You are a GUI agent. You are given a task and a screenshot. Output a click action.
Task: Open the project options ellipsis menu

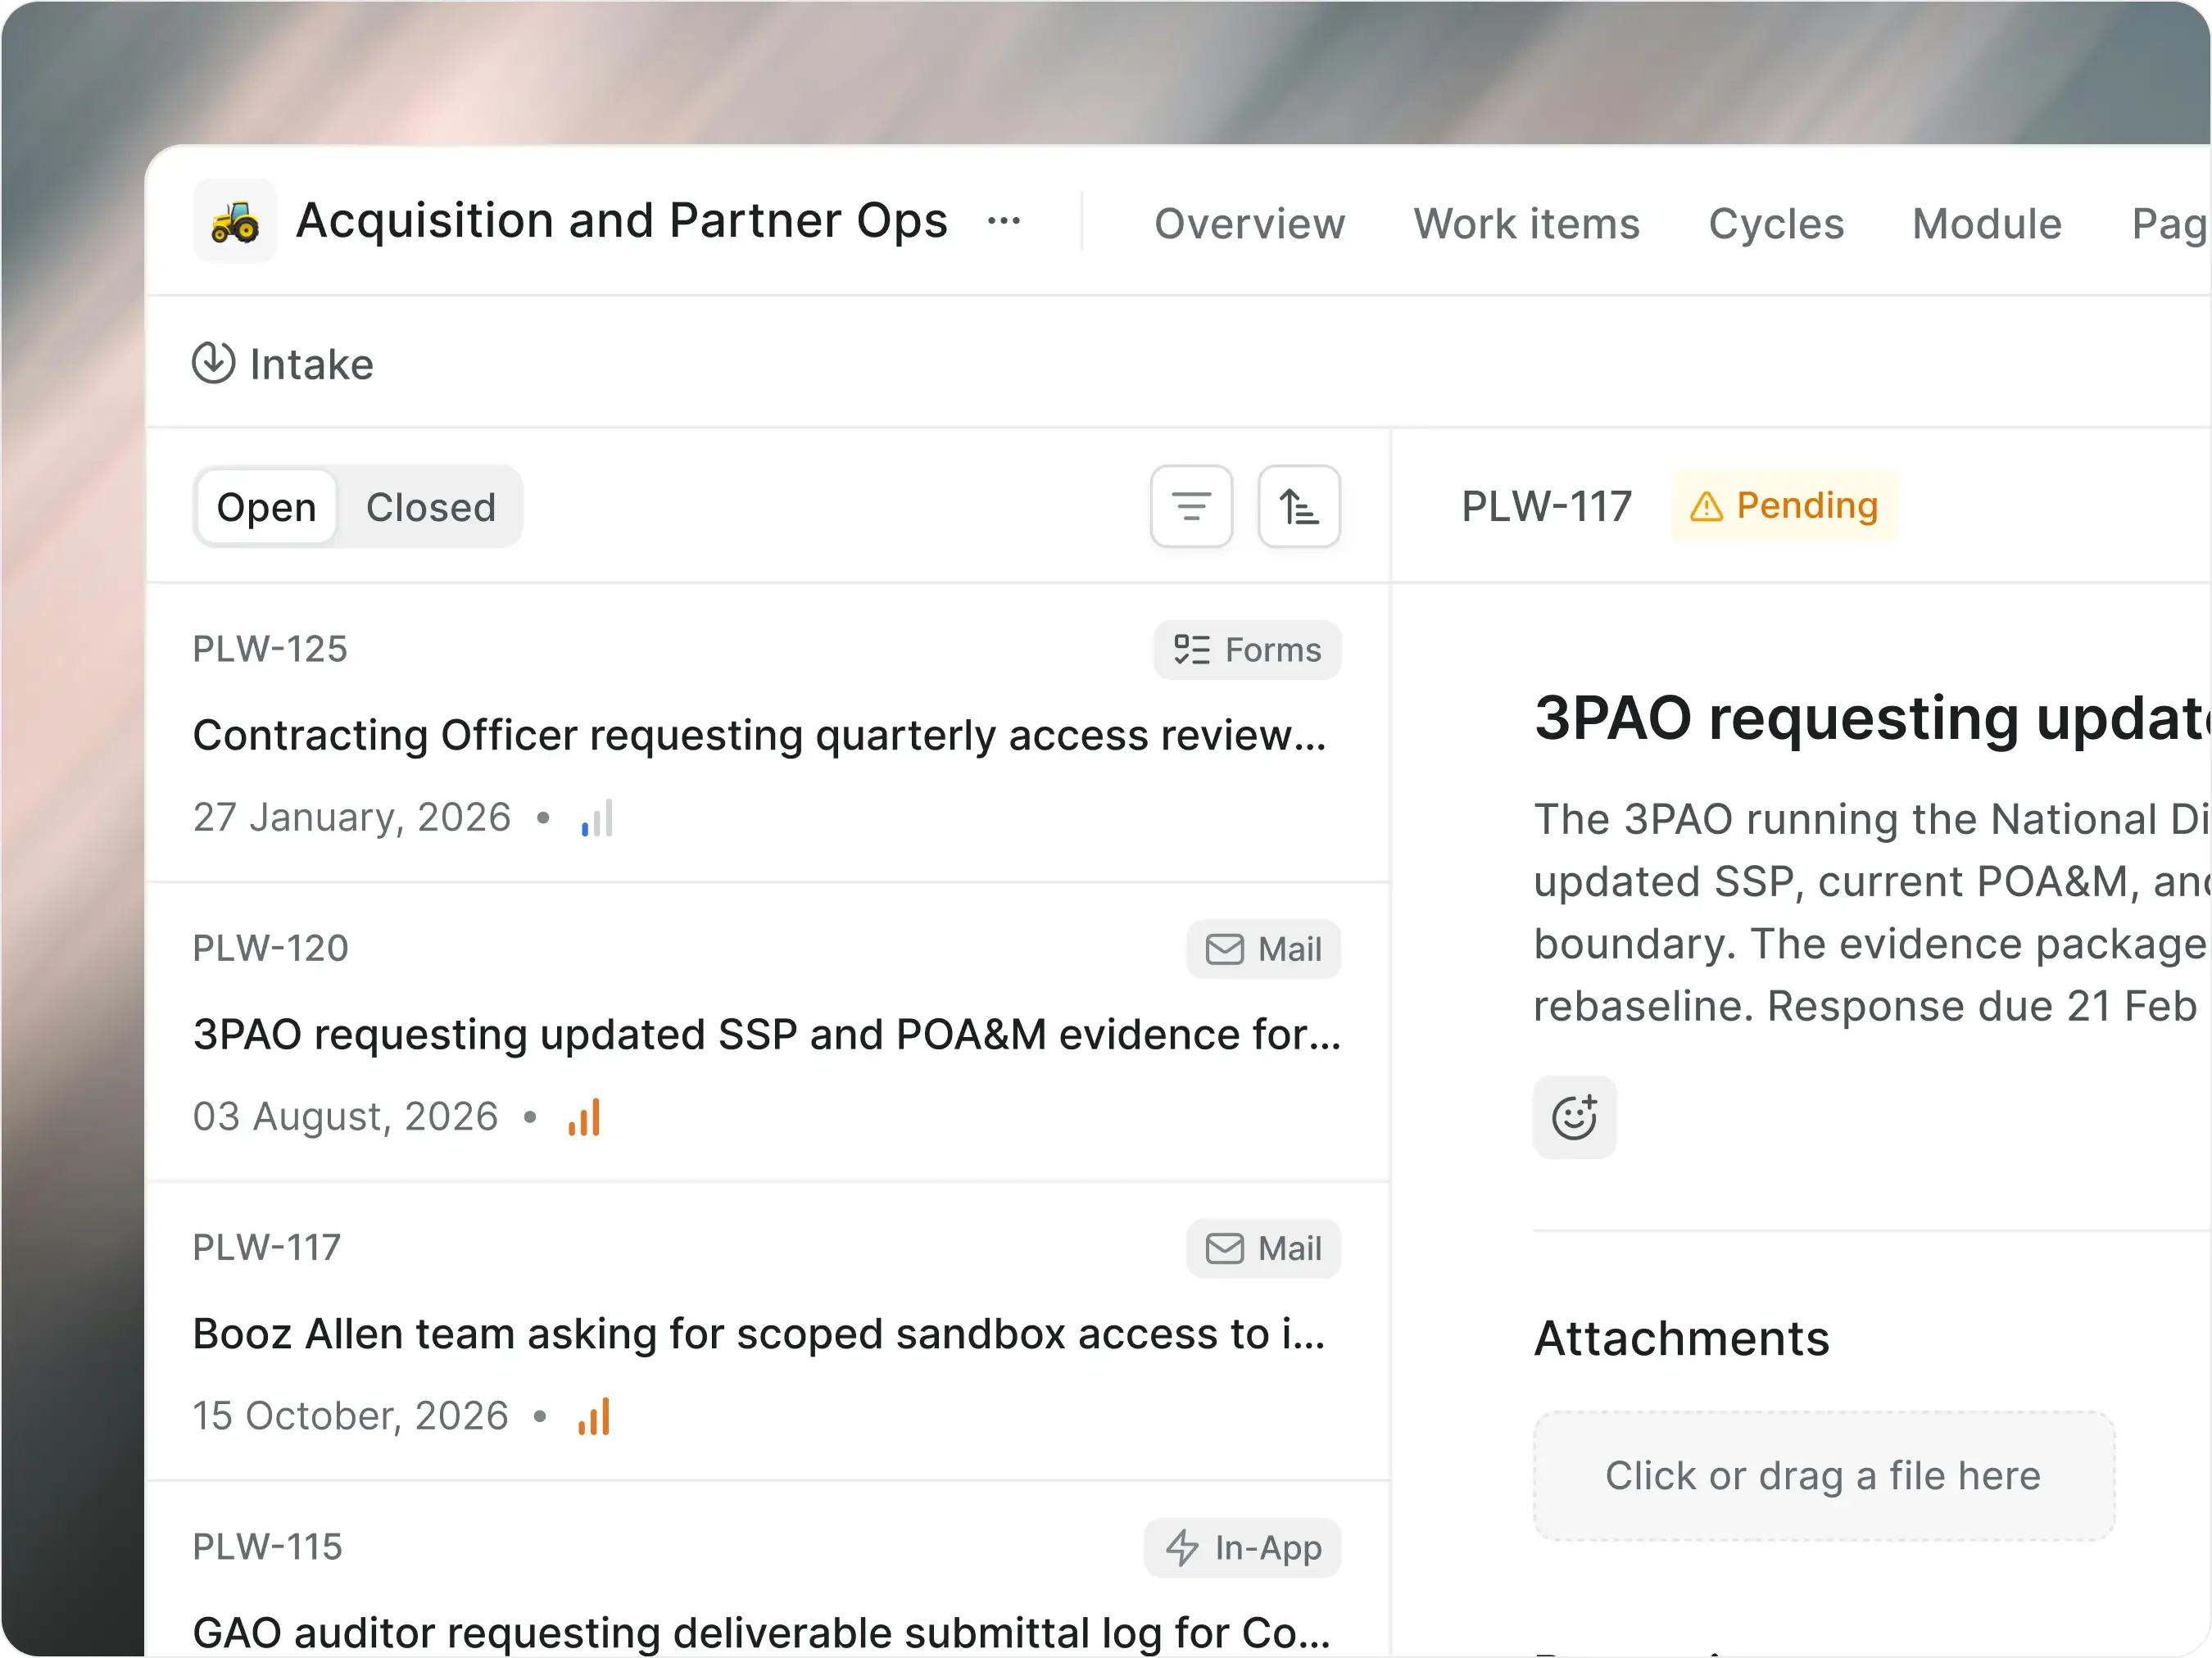[x=1004, y=221]
